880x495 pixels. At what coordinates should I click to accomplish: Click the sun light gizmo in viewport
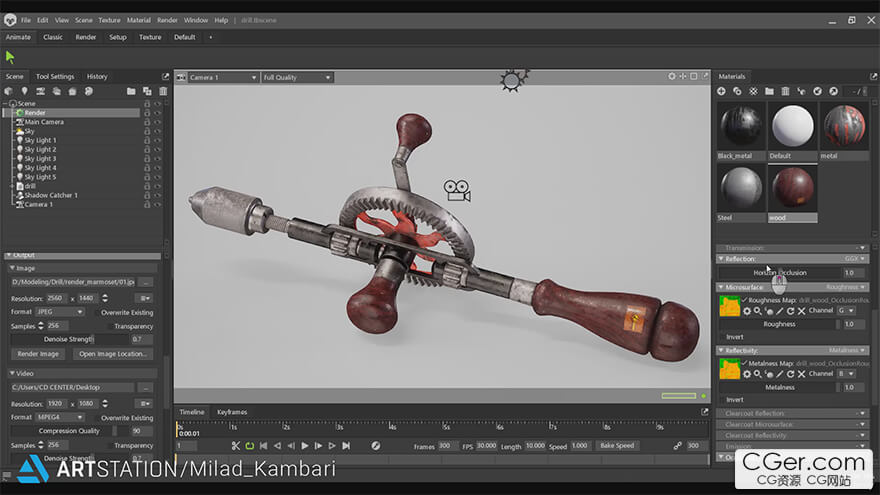coord(512,81)
